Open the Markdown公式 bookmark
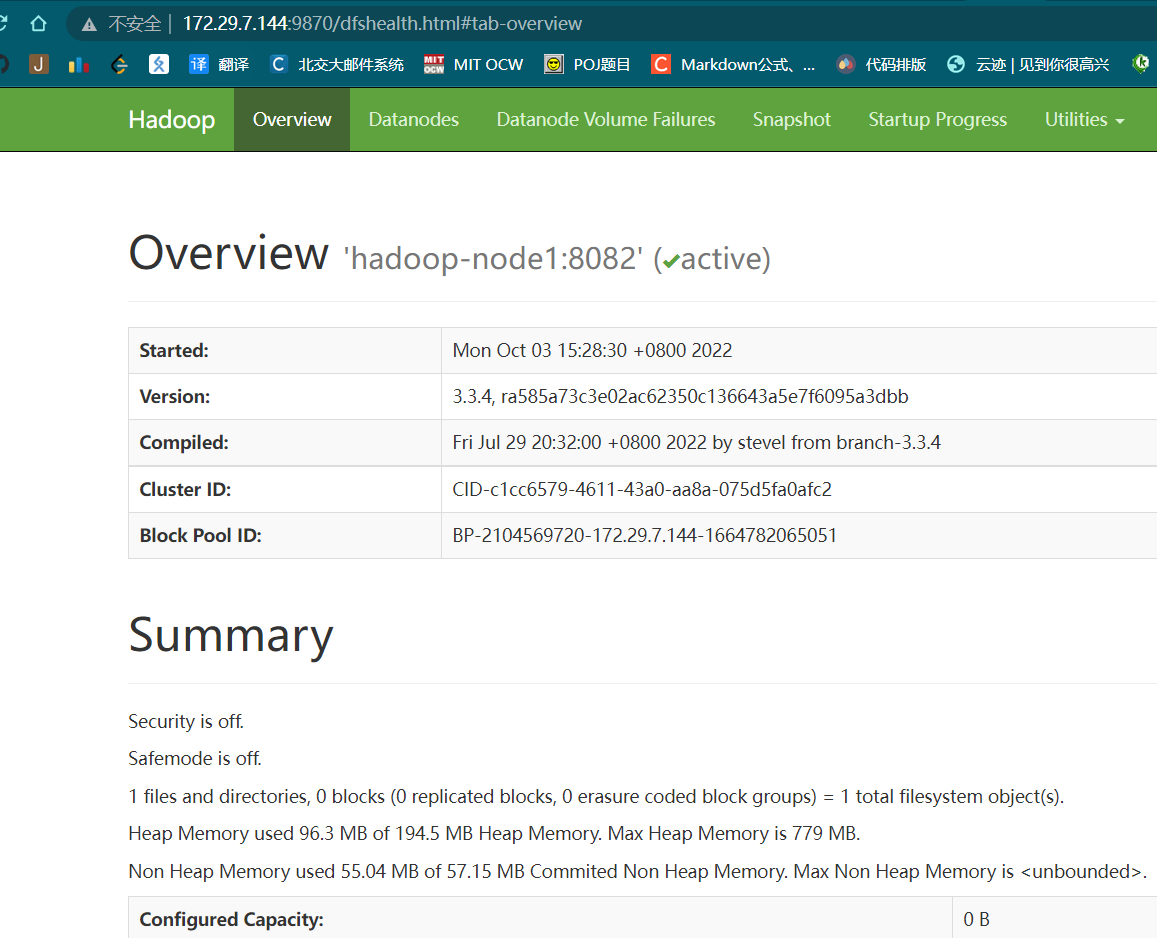Image resolution: width=1157 pixels, height=938 pixels. pyautogui.click(x=733, y=64)
